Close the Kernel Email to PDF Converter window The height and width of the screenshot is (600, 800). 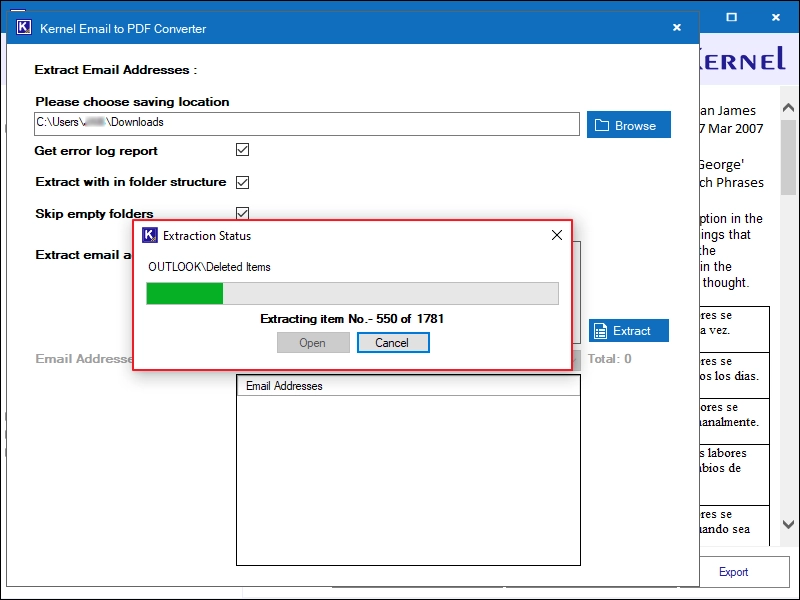677,28
